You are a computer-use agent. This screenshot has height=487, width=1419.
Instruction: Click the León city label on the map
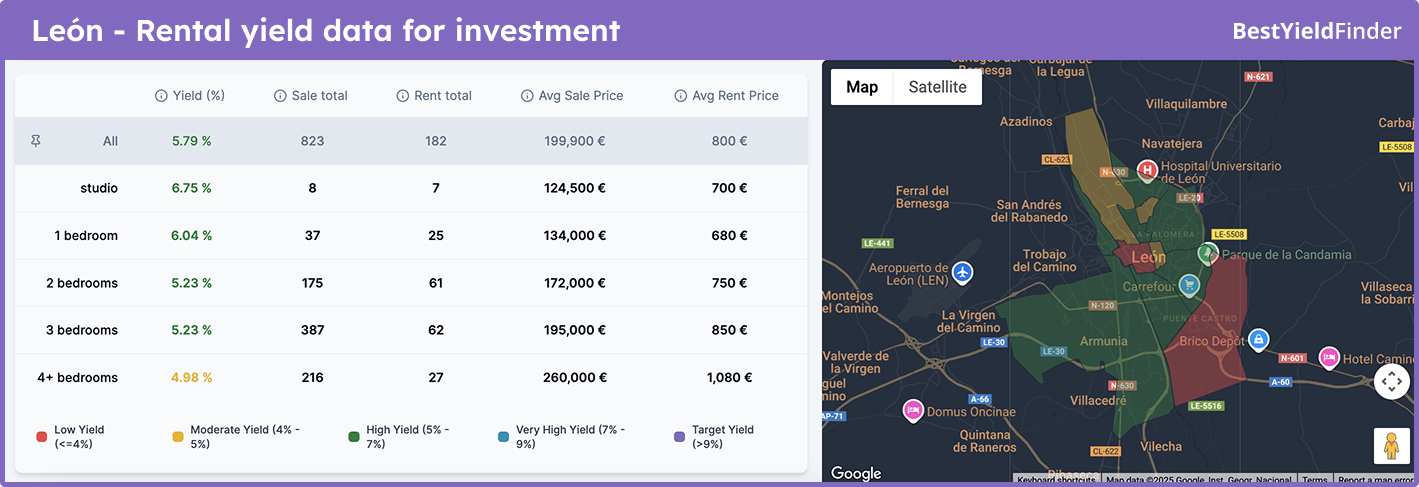(1147, 257)
